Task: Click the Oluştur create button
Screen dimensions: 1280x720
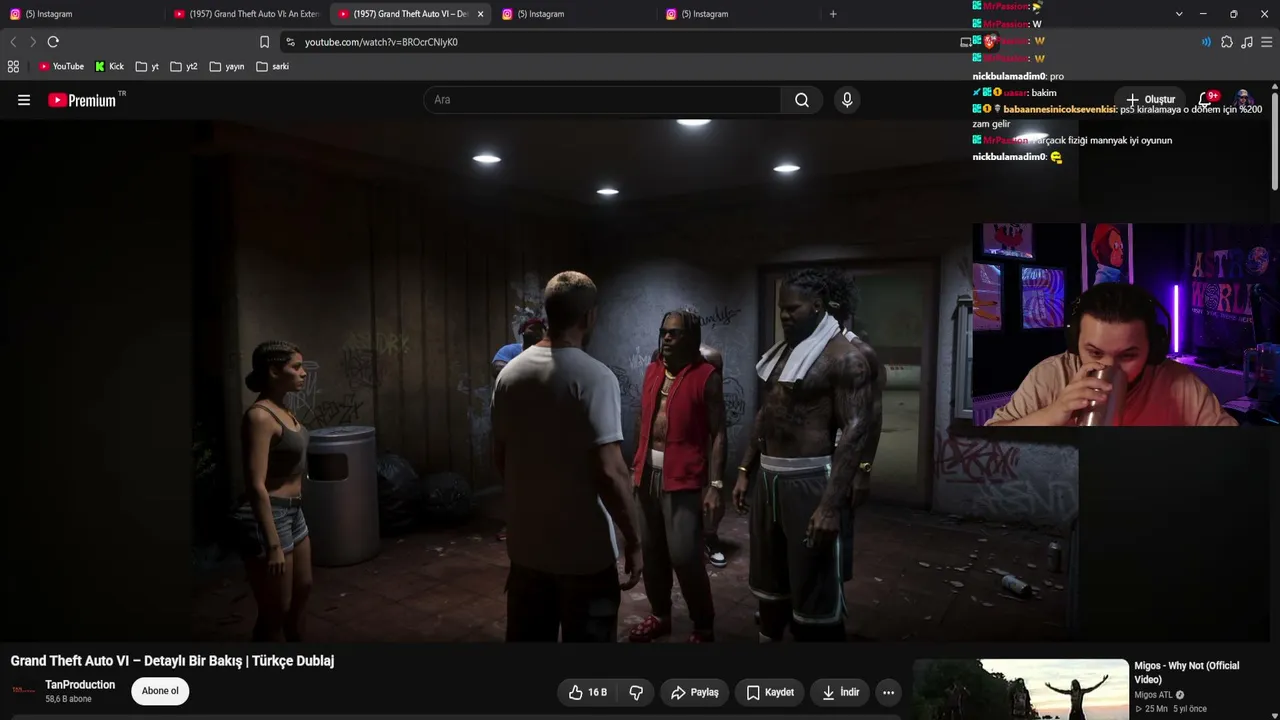Action: point(1150,100)
